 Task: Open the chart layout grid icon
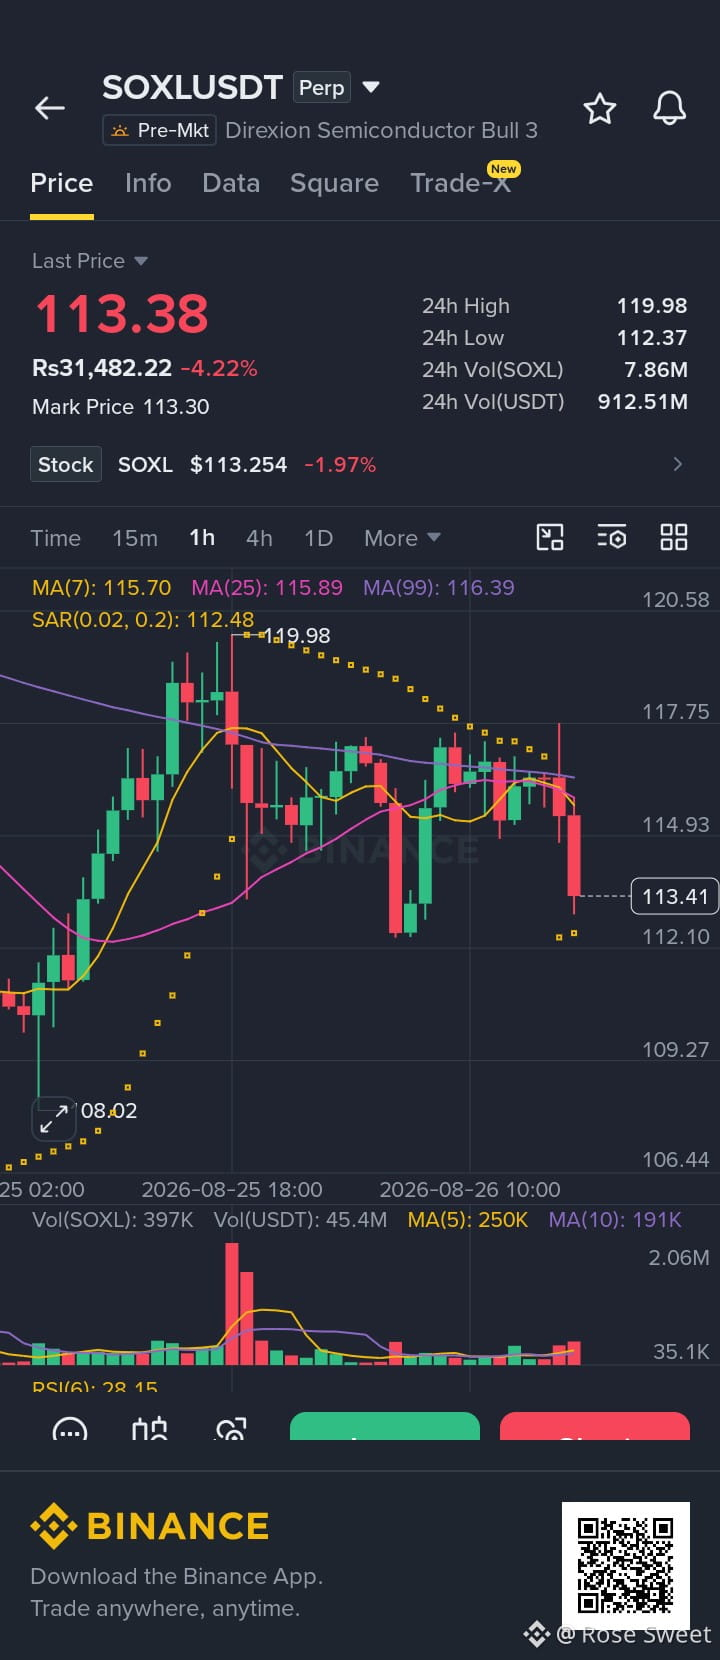click(x=674, y=537)
